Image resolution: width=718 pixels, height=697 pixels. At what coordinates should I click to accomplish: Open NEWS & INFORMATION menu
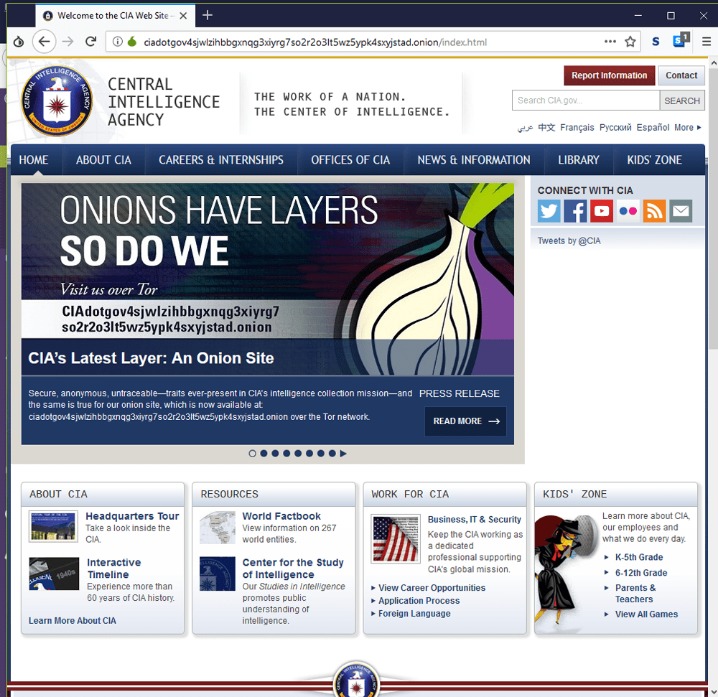474,160
